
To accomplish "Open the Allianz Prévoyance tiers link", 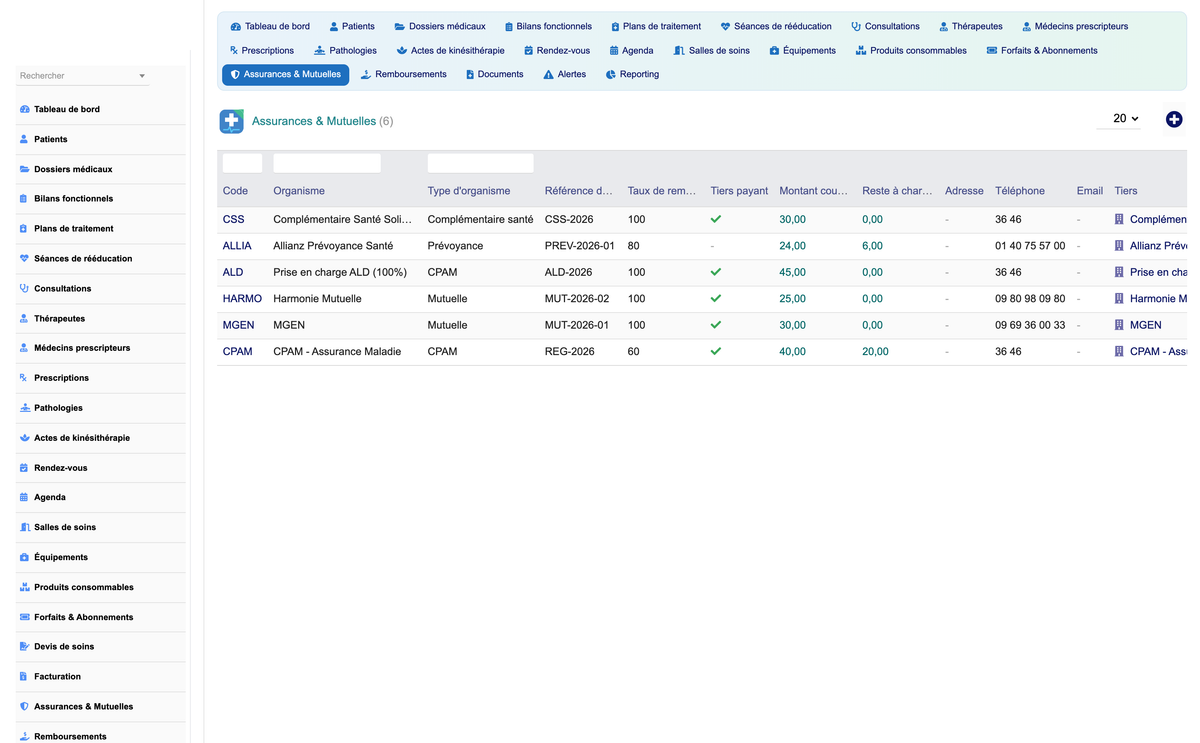I will click(1158, 246).
